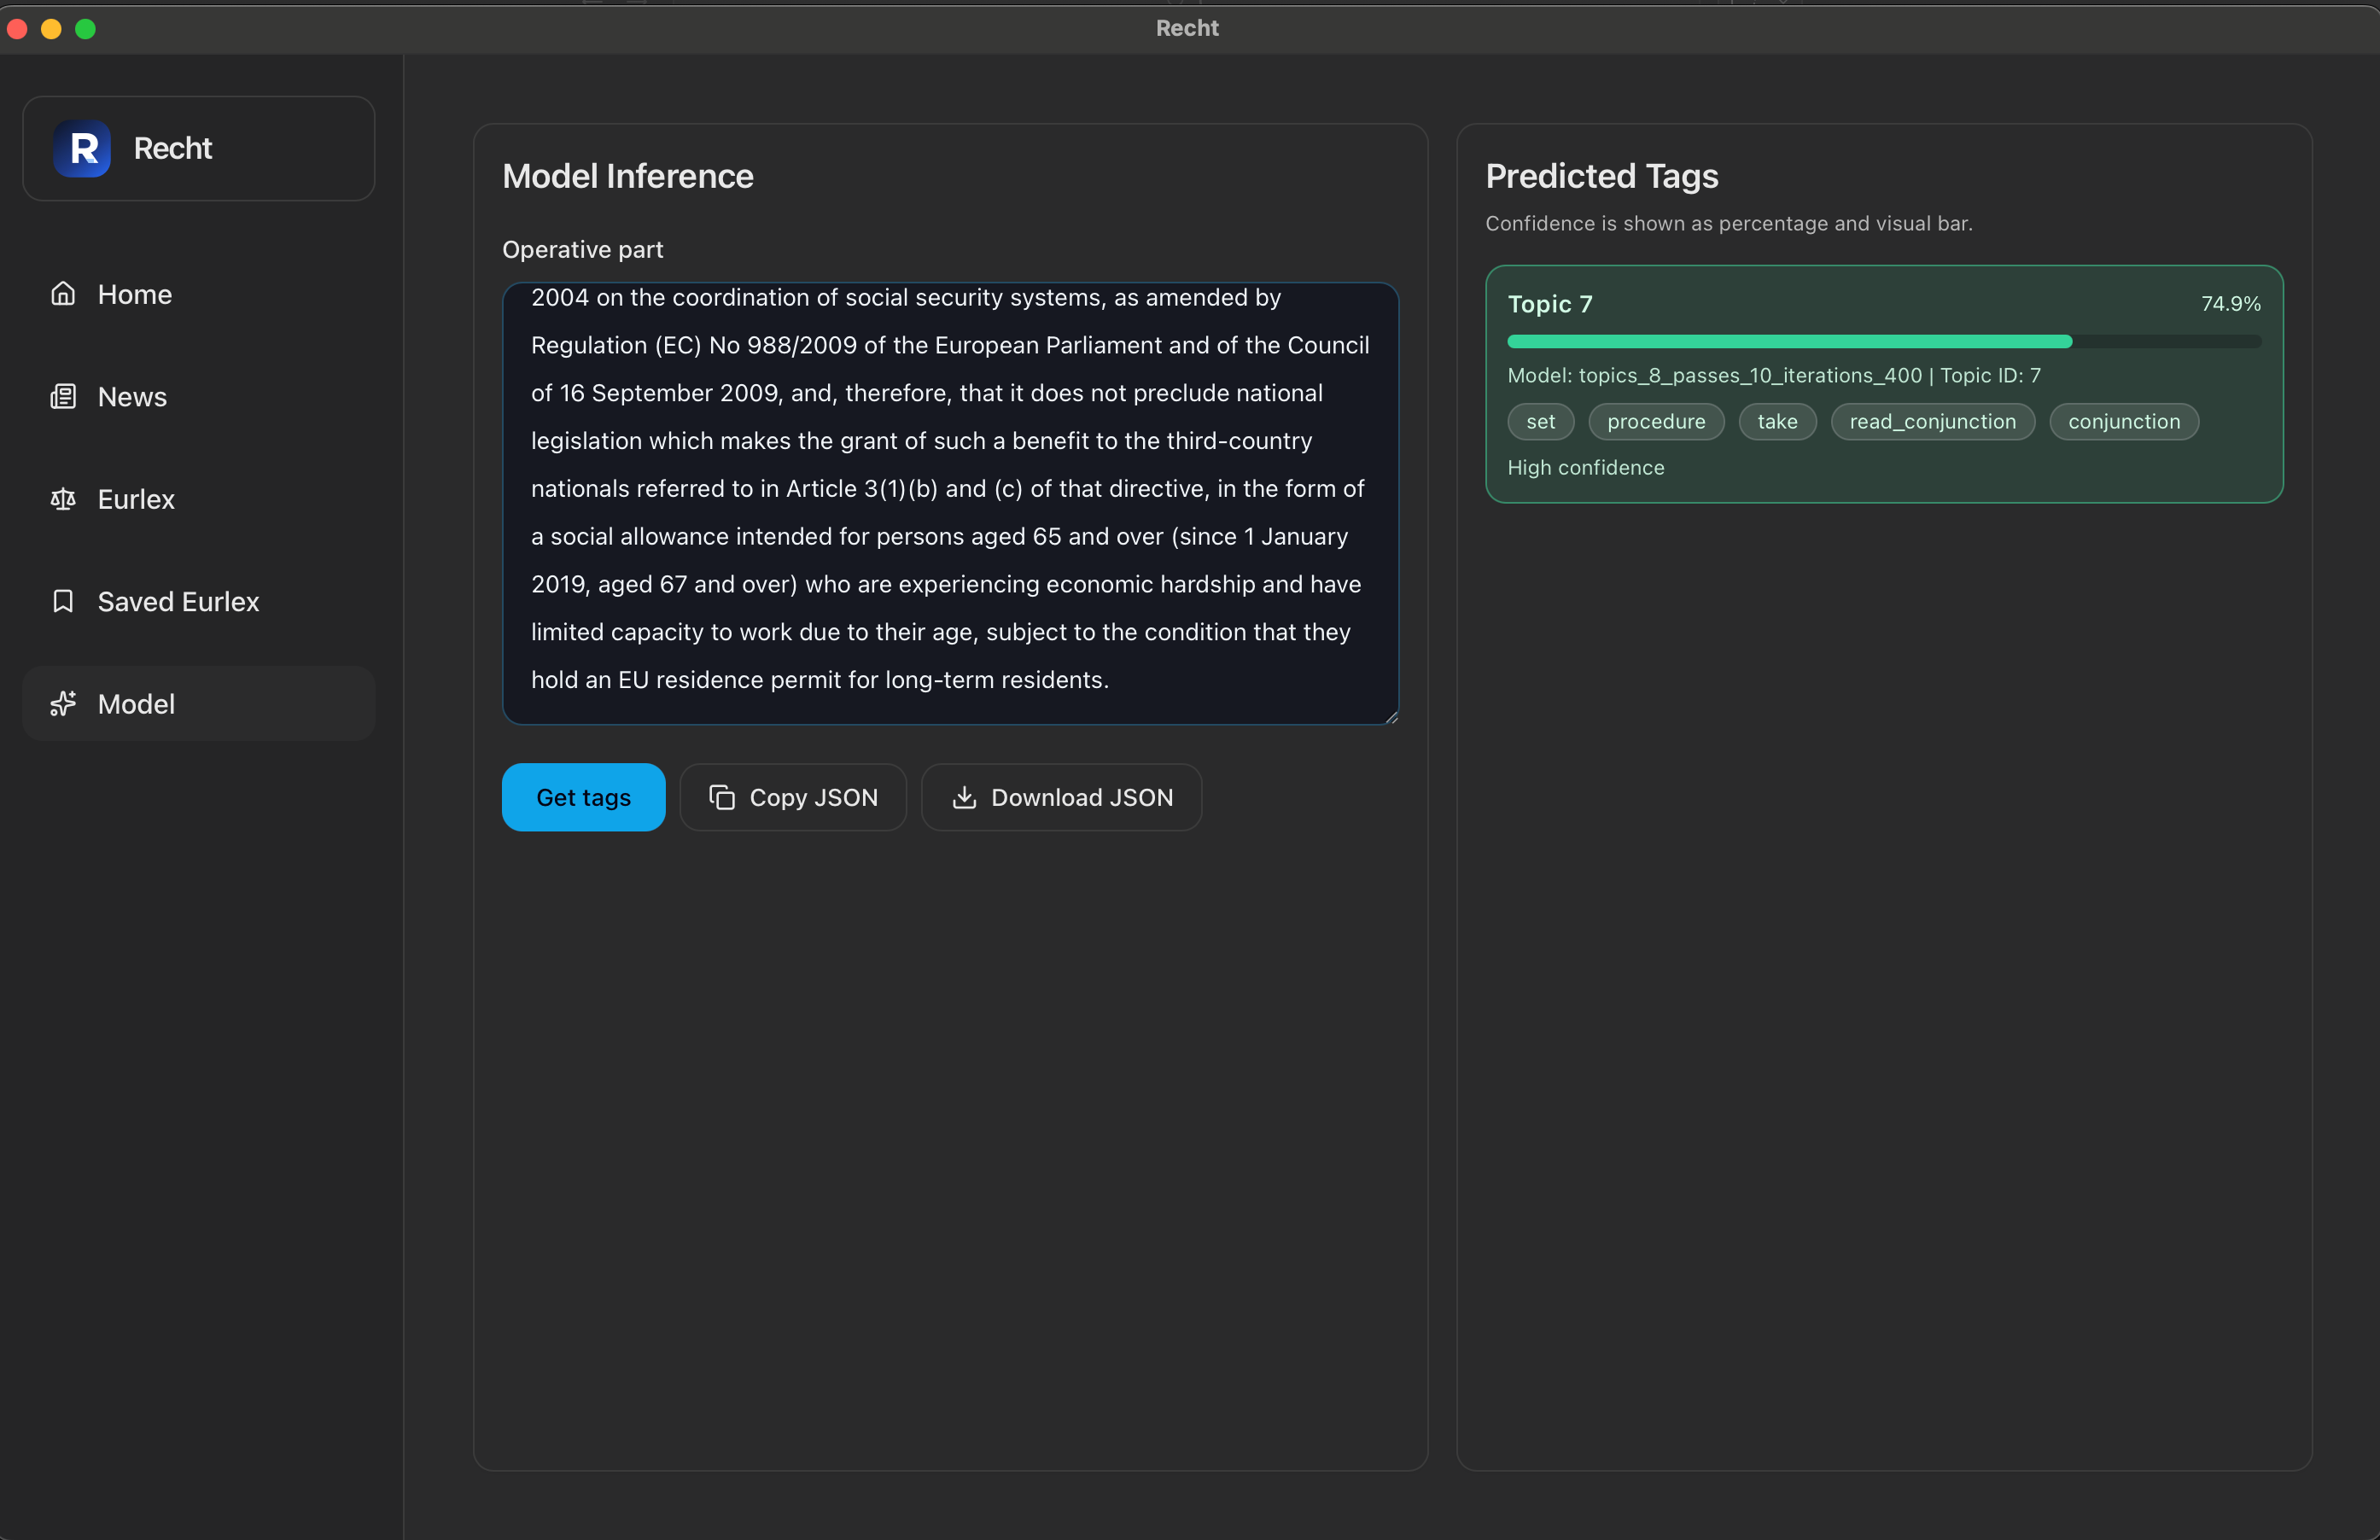Click the download arrow icon on Download JSON
This screenshot has width=2380, height=1540.
[965, 797]
